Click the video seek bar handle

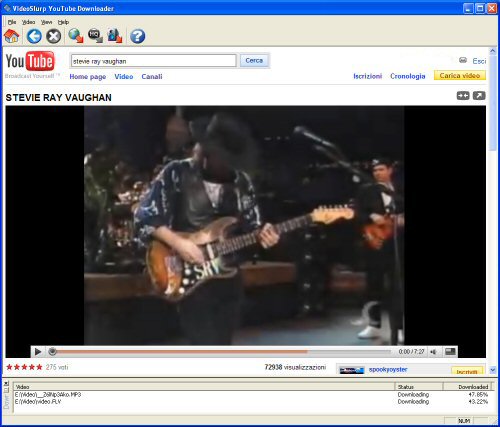[x=52, y=351]
